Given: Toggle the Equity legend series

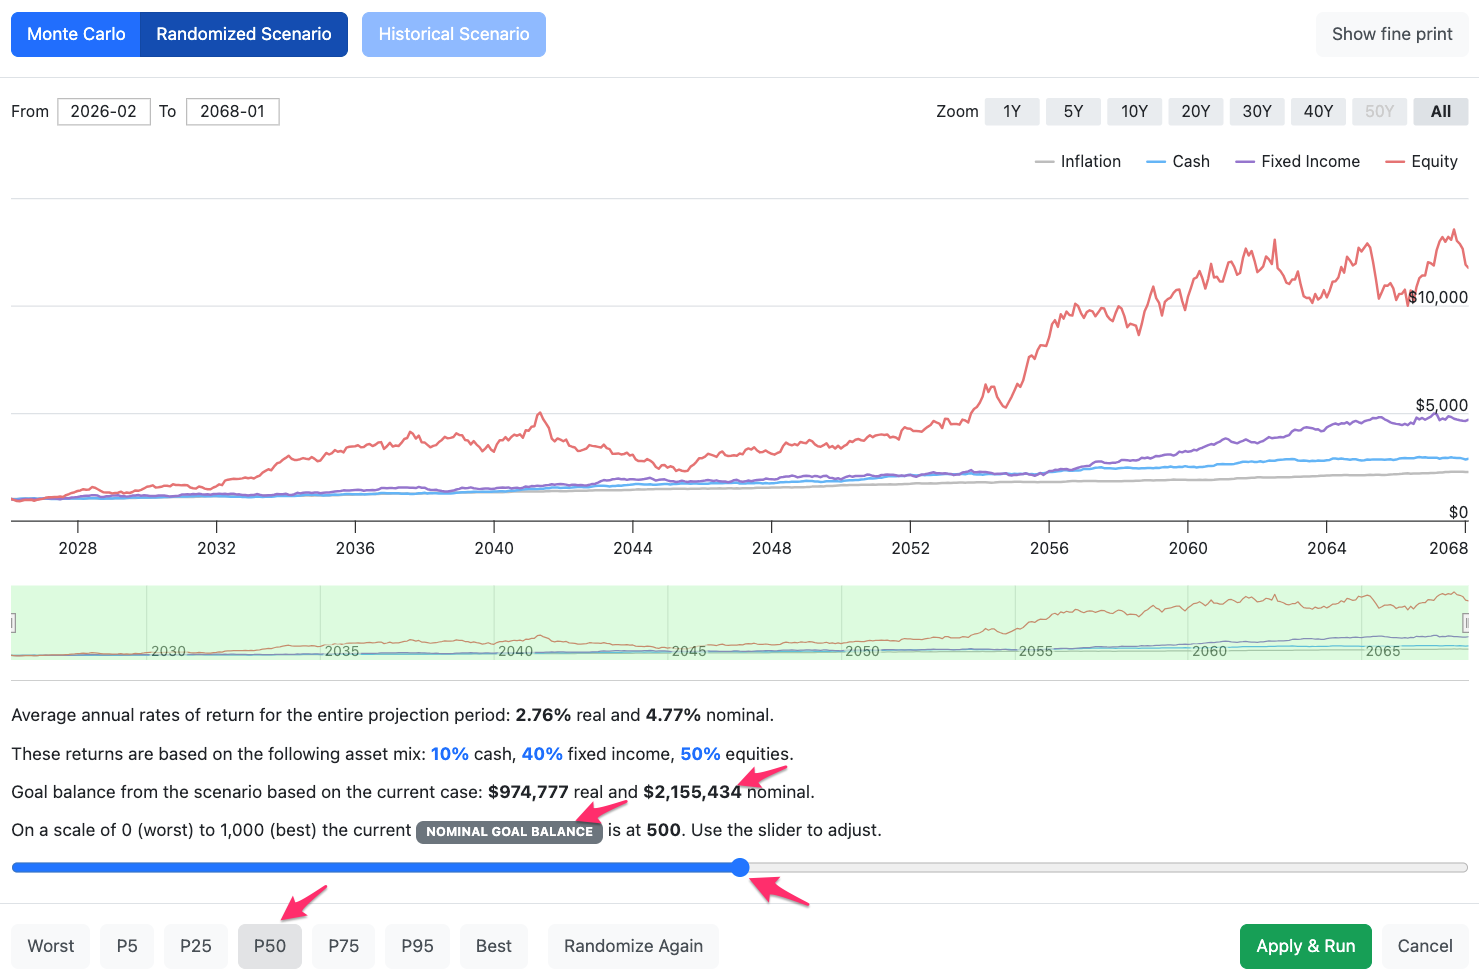Looking at the screenshot, I should coord(1421,161).
